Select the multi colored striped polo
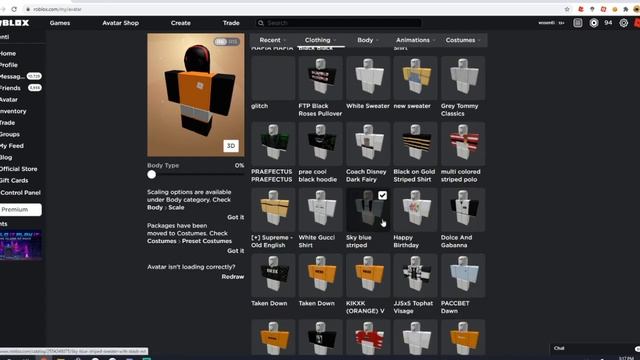Image resolution: width=640 pixels, height=360 pixels. [x=463, y=144]
